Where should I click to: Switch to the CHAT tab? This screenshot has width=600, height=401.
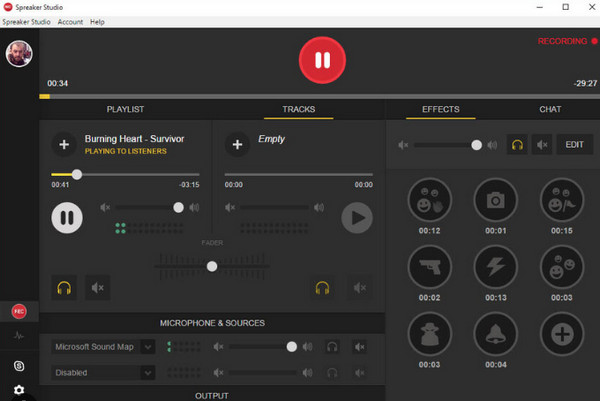click(550, 109)
